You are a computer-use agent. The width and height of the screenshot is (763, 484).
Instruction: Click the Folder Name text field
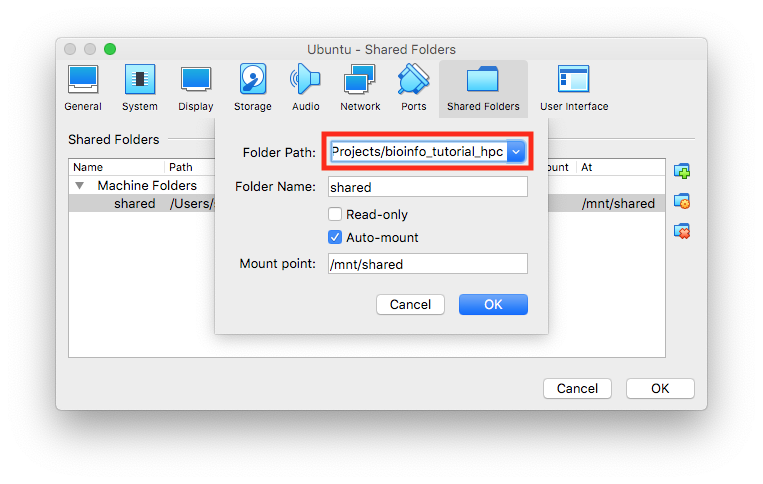[428, 187]
